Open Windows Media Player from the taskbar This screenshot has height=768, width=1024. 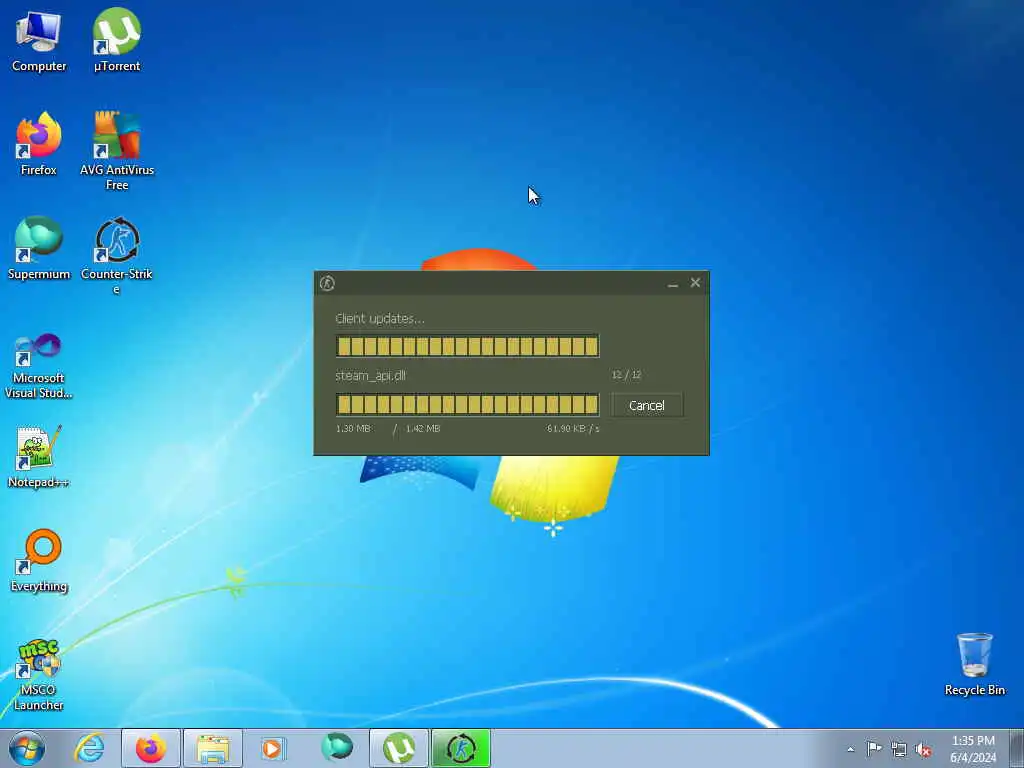(273, 748)
